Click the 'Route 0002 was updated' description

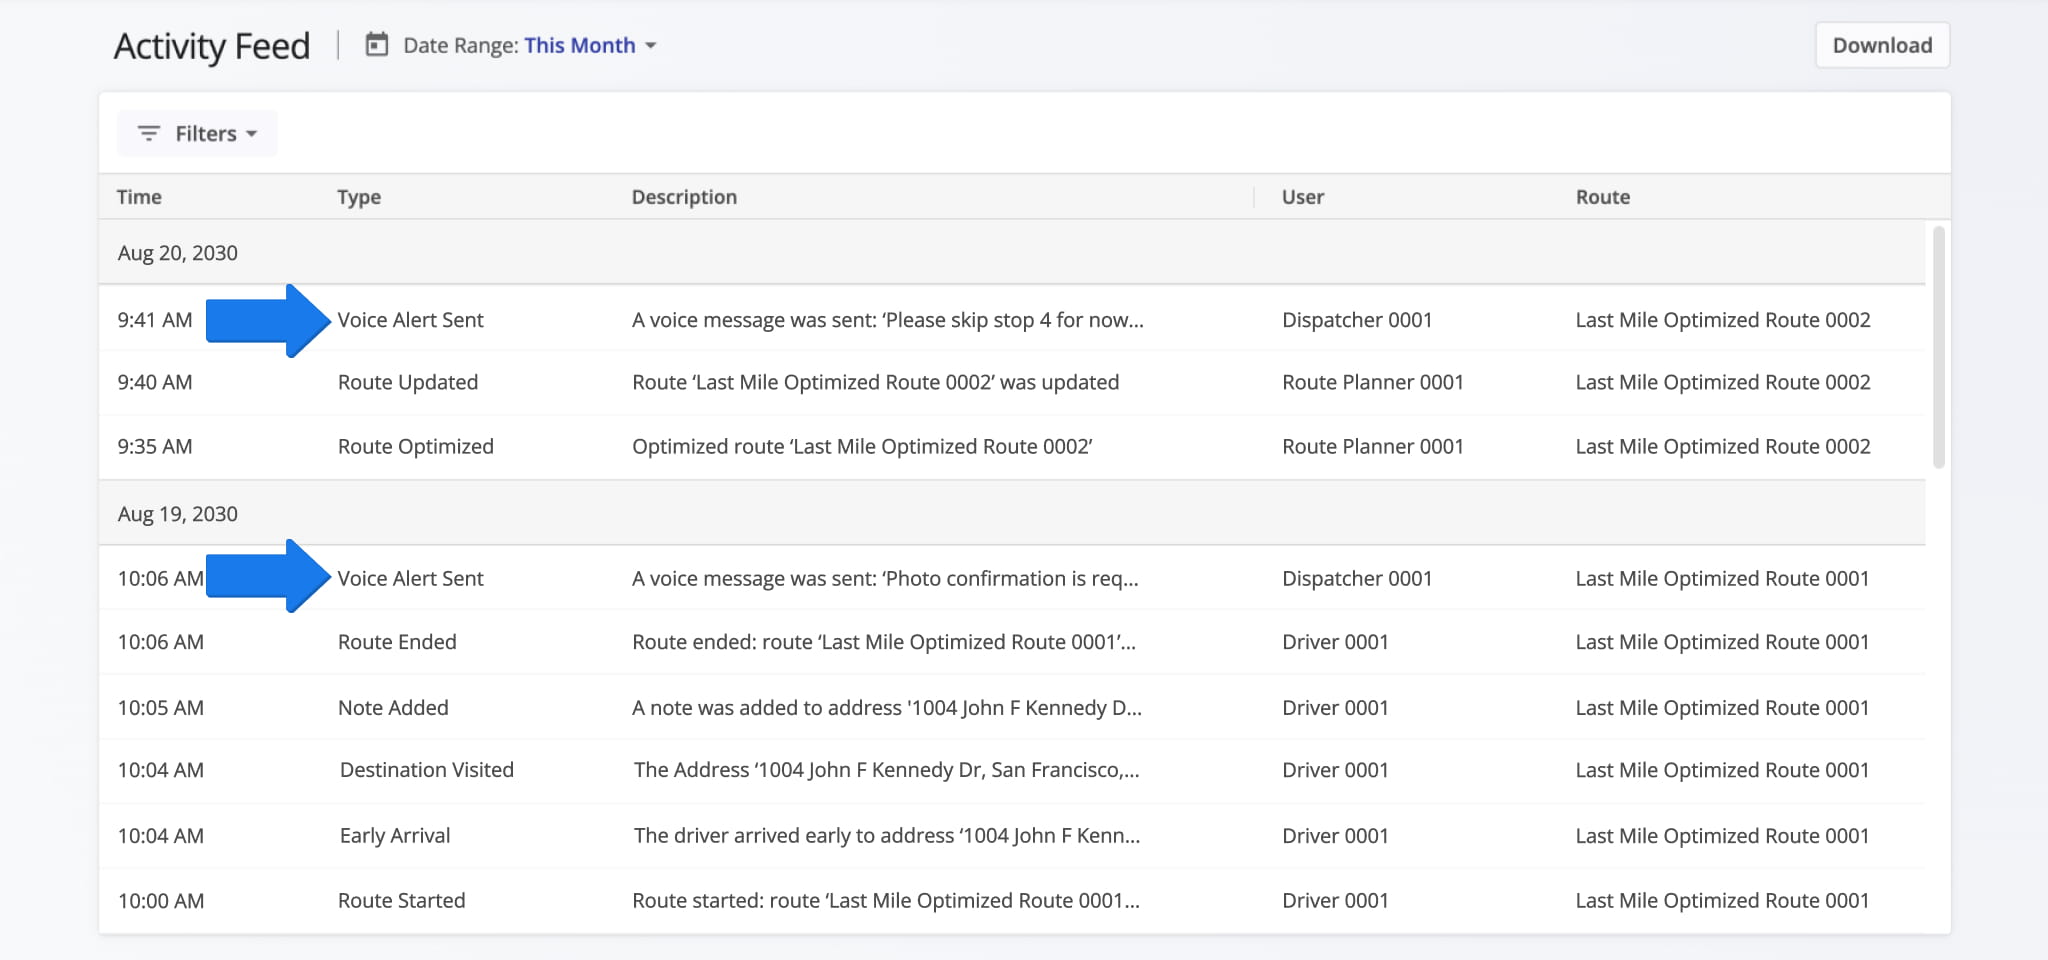[875, 382]
